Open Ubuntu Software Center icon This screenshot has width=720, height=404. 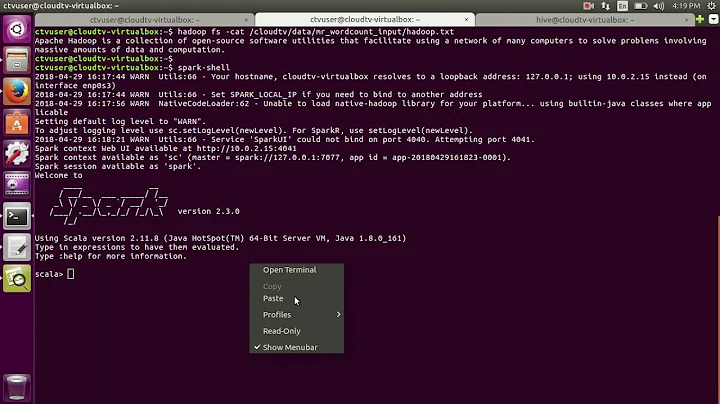(x=17, y=123)
